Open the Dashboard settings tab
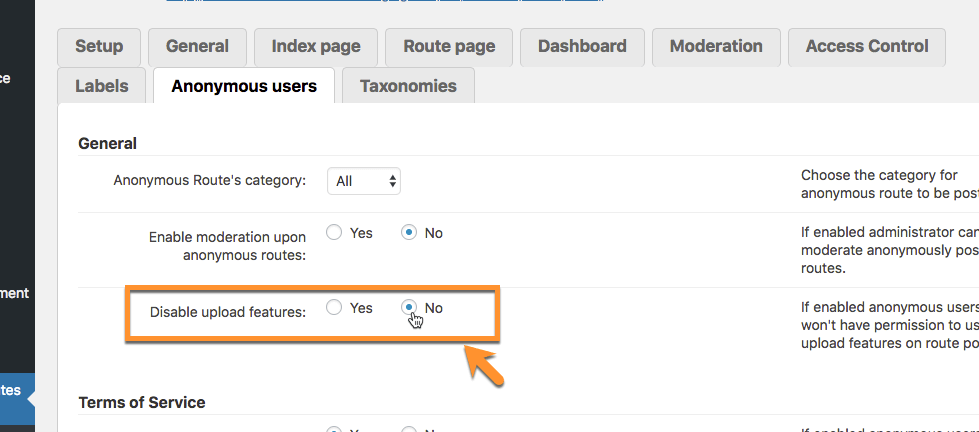The image size is (979, 432). pyautogui.click(x=582, y=46)
